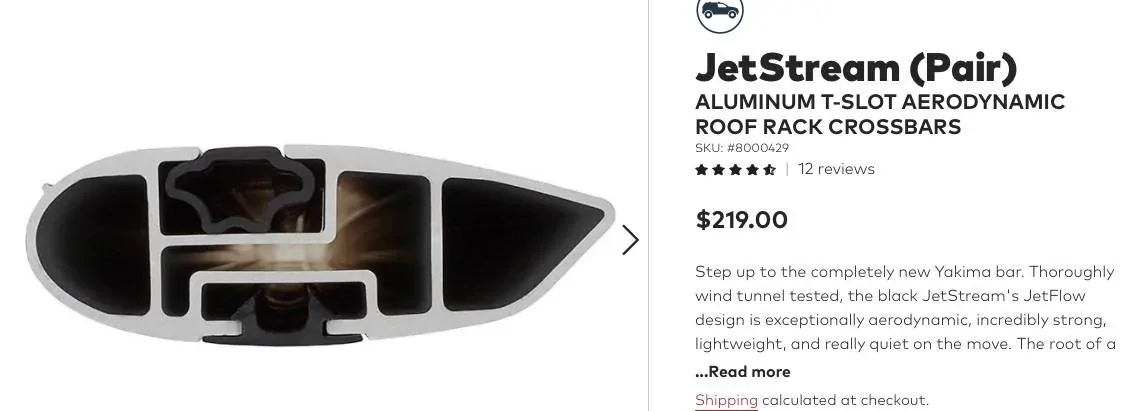Click the $219.00 price

[x=742, y=220]
